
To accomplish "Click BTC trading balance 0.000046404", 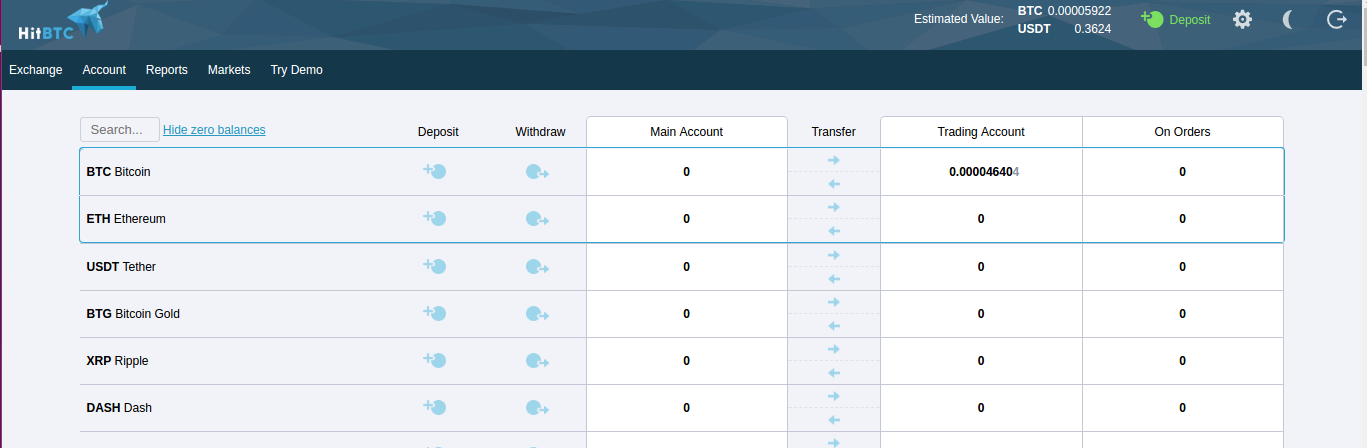I will tap(984, 172).
